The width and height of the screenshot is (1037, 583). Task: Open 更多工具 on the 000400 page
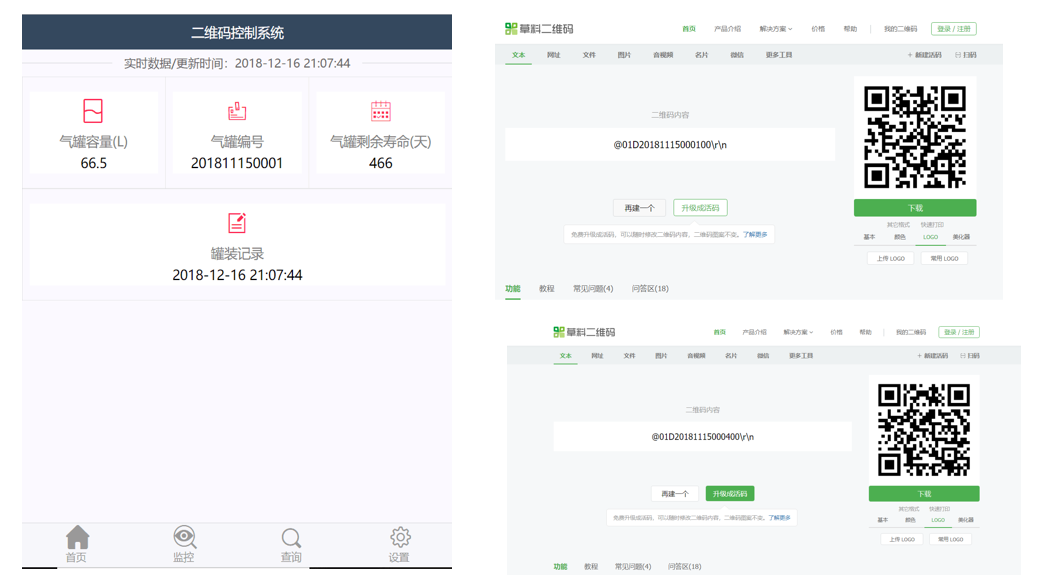click(801, 356)
